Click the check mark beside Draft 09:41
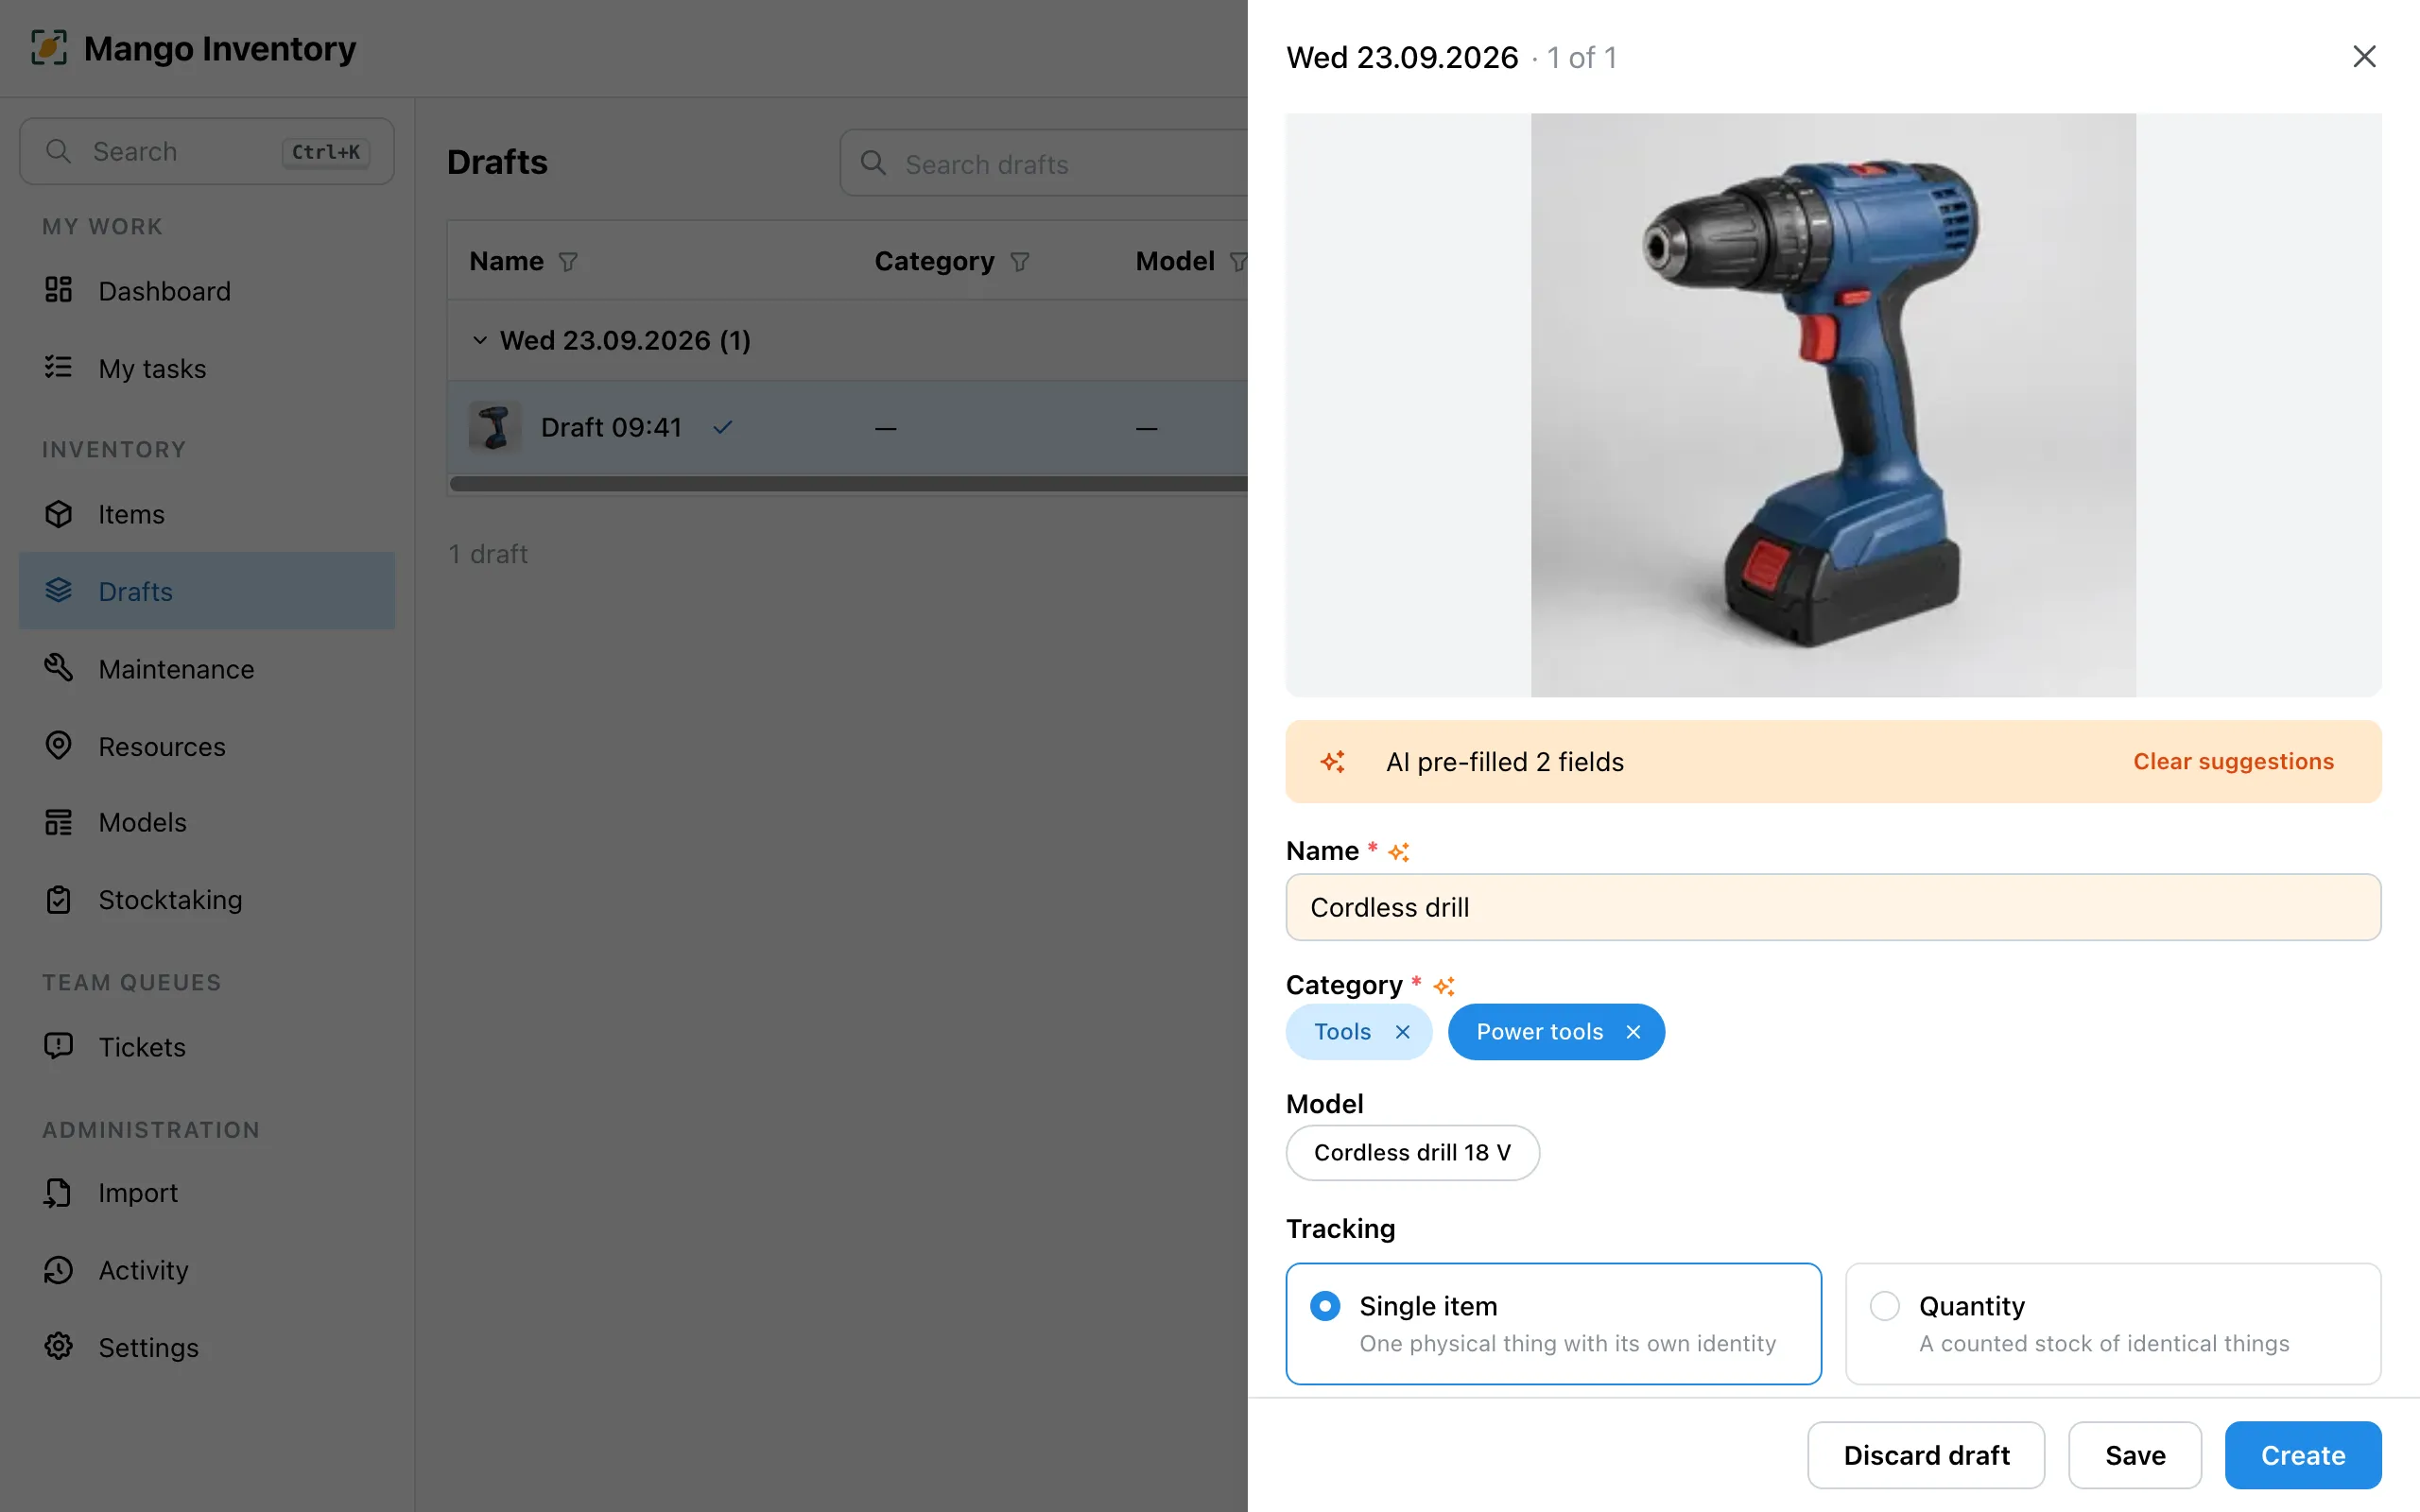 point(722,427)
